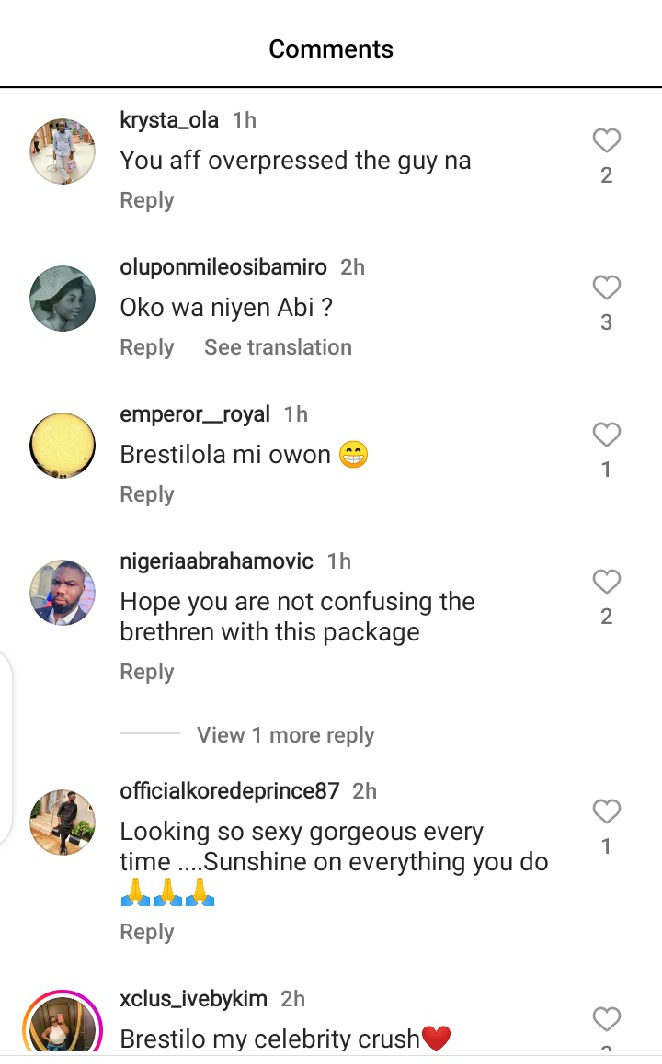Tap heart on xclus_ivebykim's comment
662x1064 pixels.
606,1019
